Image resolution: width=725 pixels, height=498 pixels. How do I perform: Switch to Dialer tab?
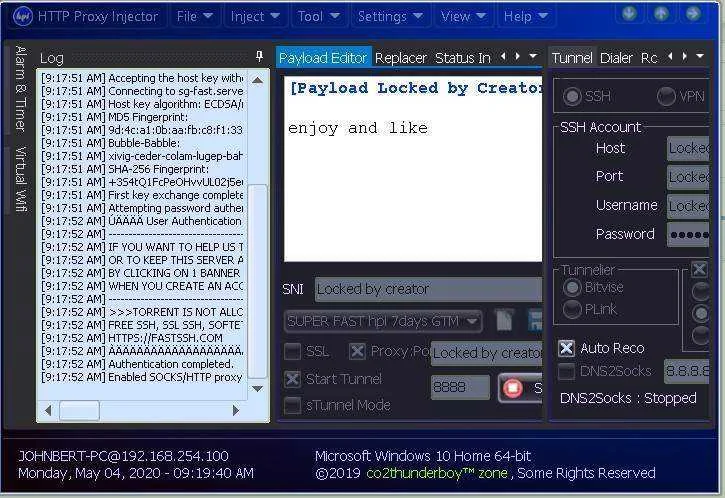coord(616,58)
